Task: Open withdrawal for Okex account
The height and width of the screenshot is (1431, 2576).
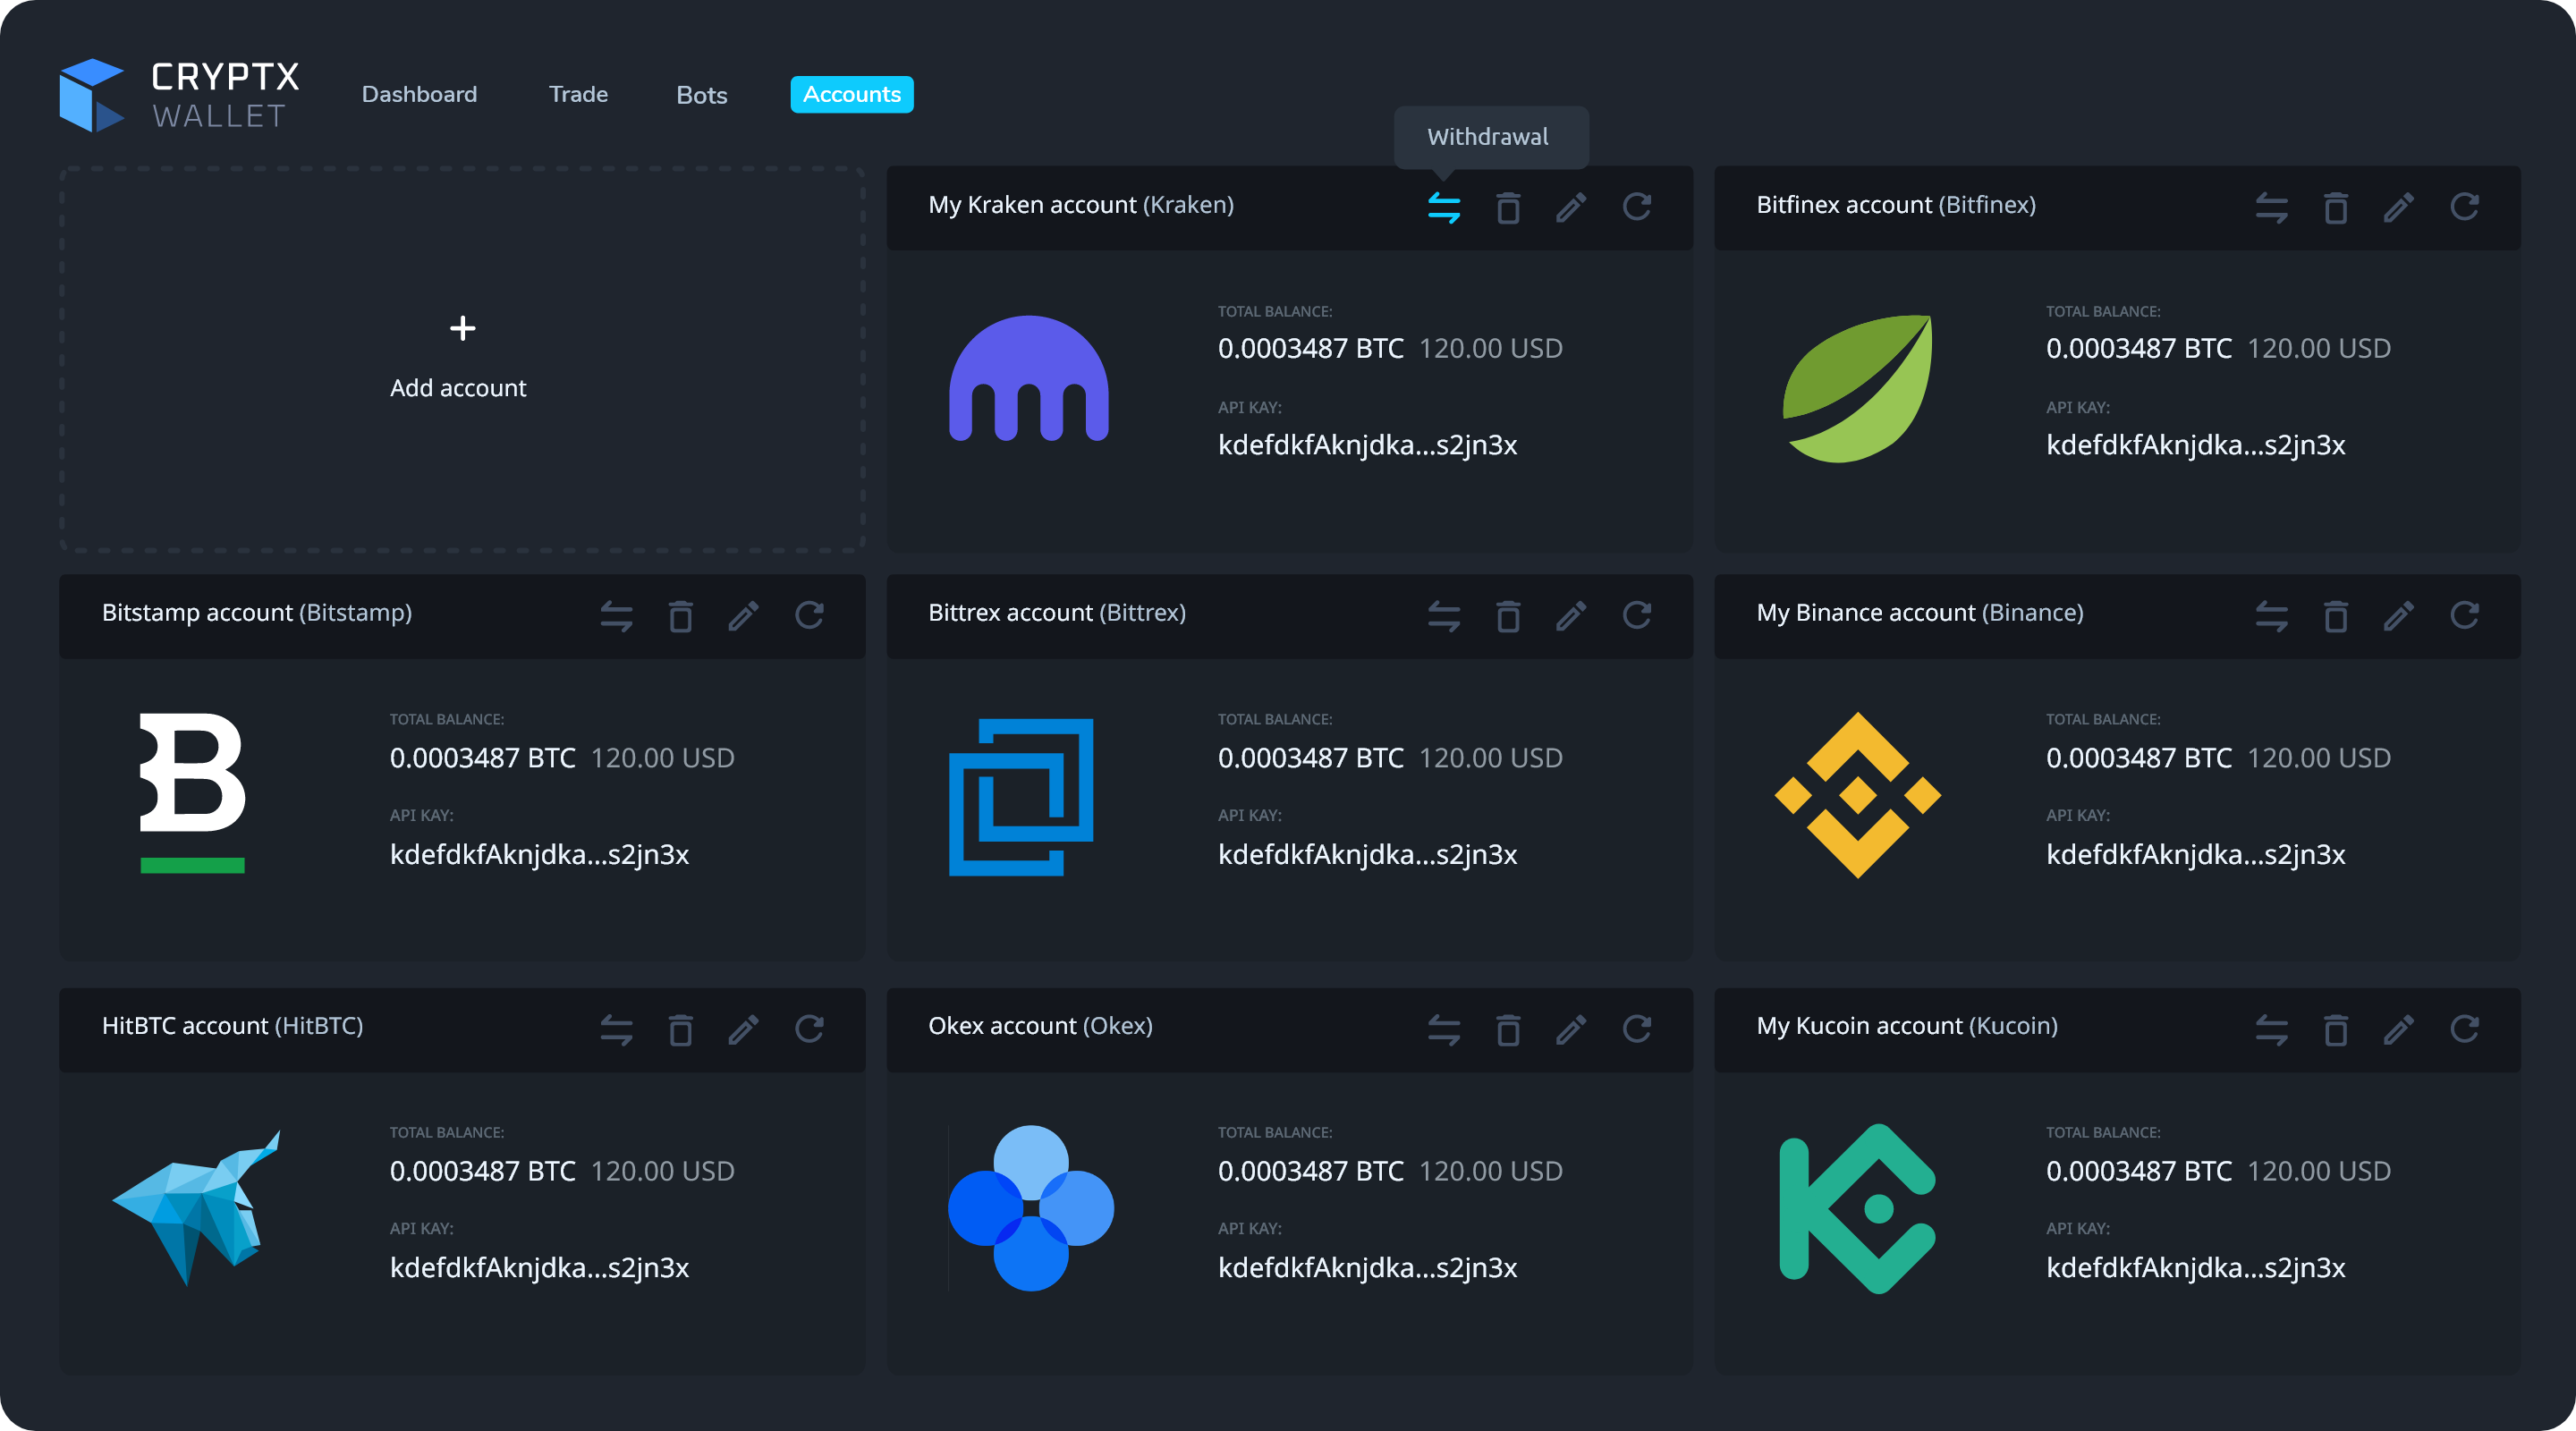Action: pyautogui.click(x=1443, y=1029)
